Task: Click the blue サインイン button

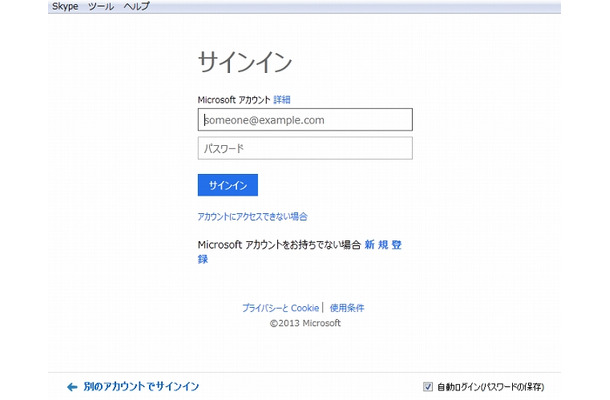Action: click(228, 185)
